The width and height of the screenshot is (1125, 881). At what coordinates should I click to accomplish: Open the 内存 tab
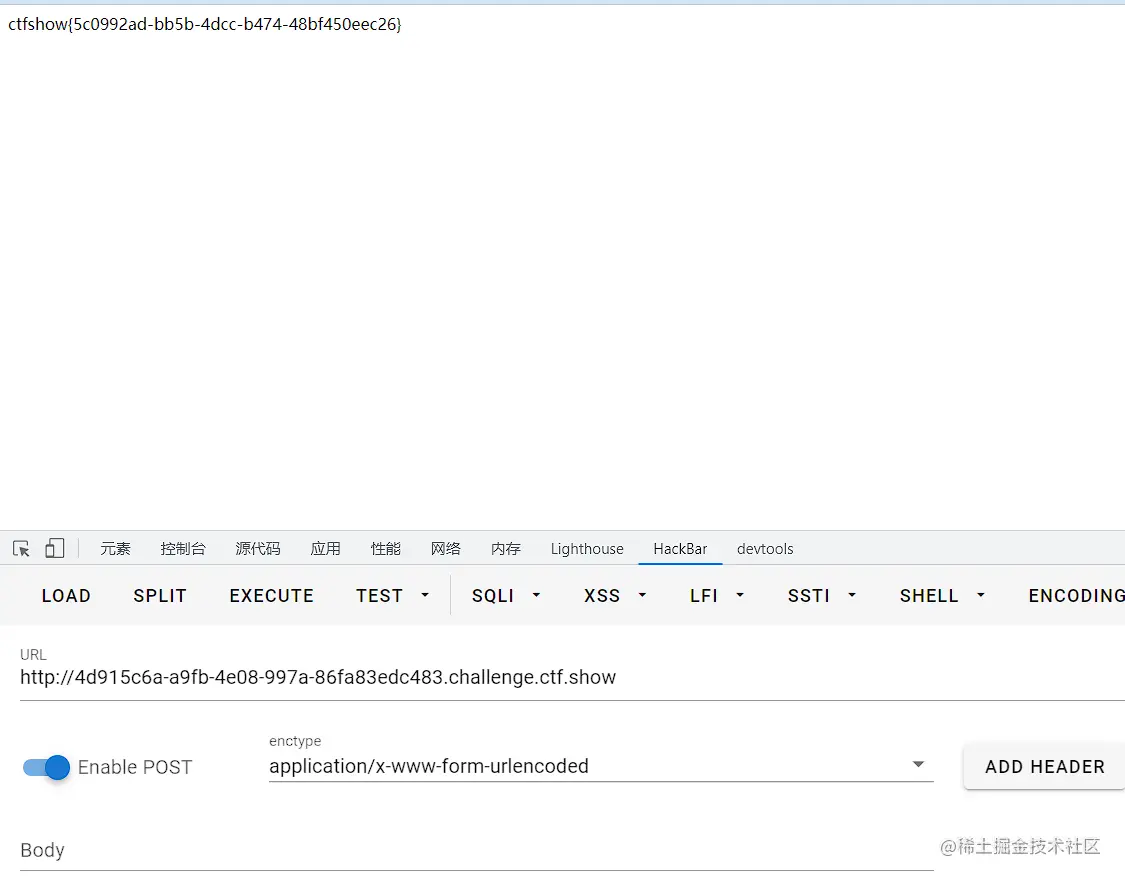point(506,549)
